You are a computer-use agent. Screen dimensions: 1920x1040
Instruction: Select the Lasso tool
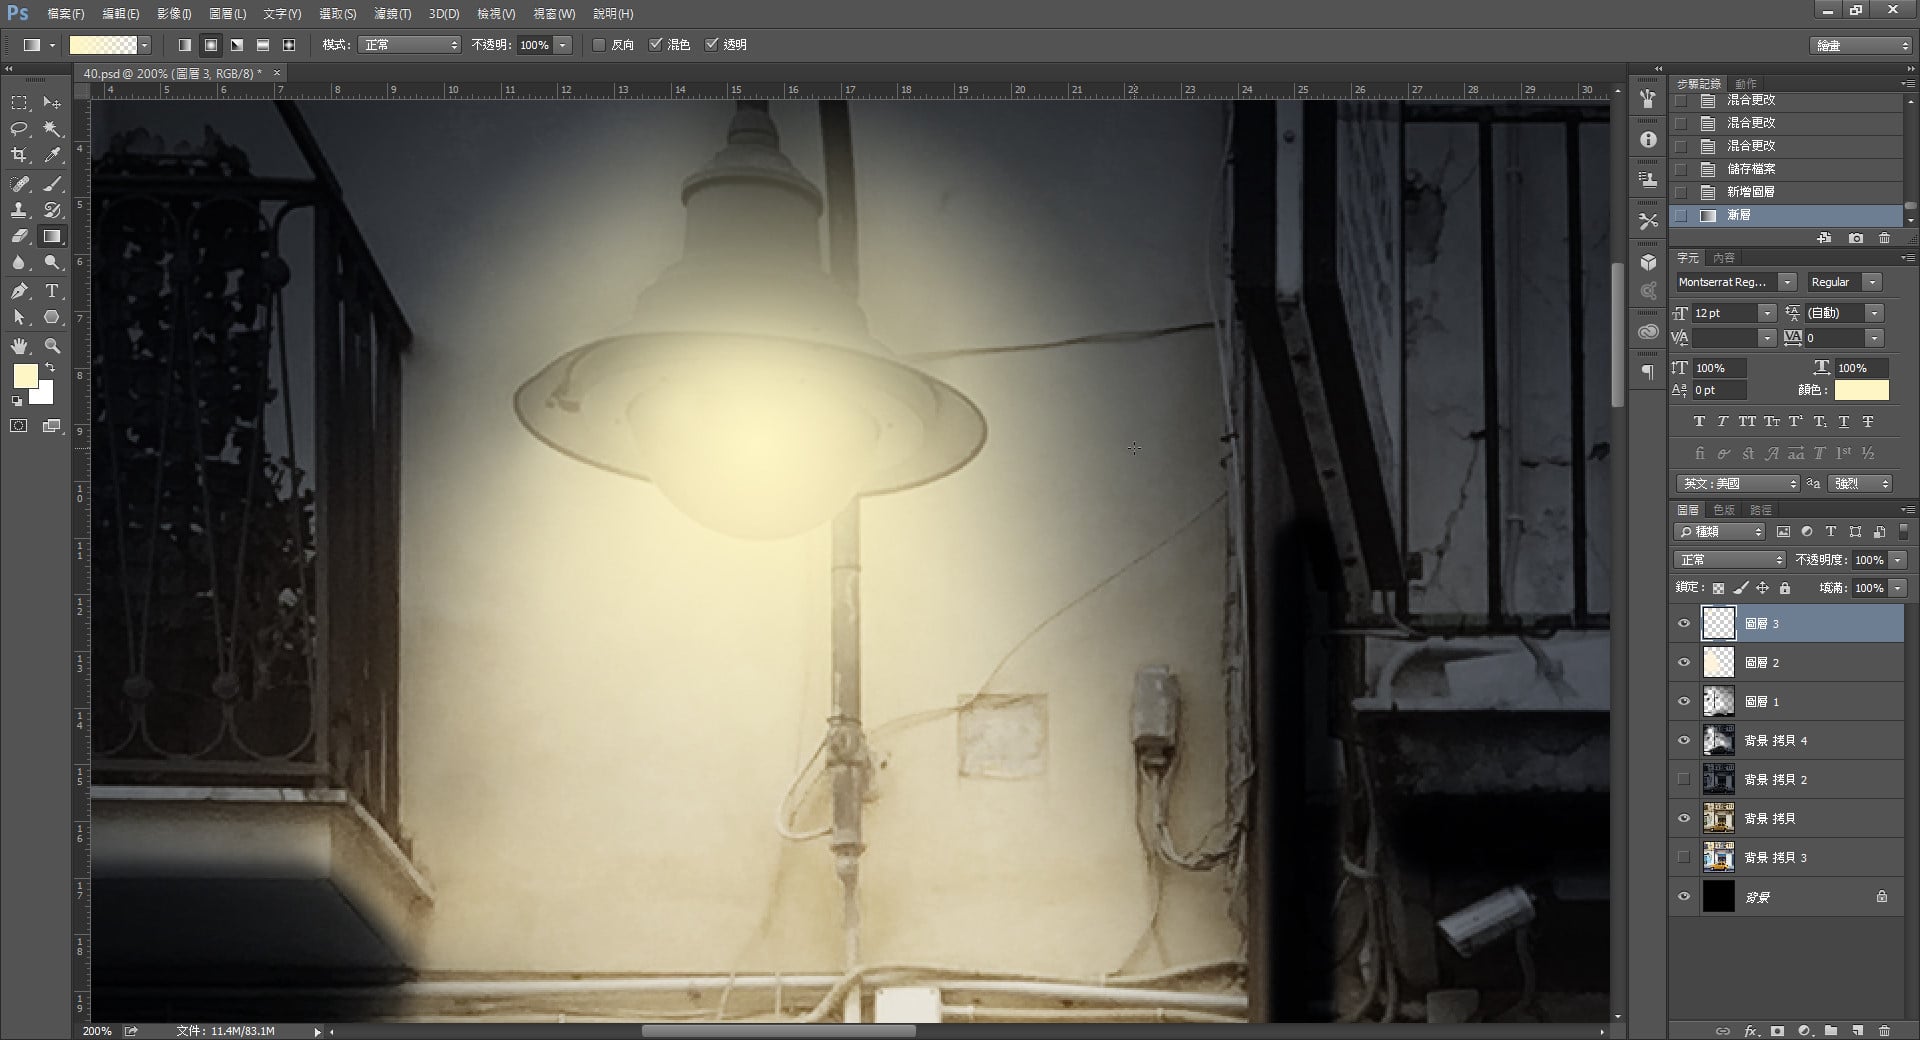tap(19, 129)
